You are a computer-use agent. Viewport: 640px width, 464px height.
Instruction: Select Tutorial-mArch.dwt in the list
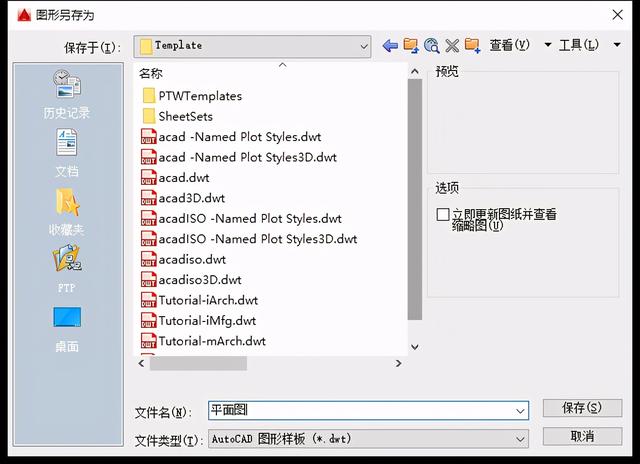click(x=204, y=341)
